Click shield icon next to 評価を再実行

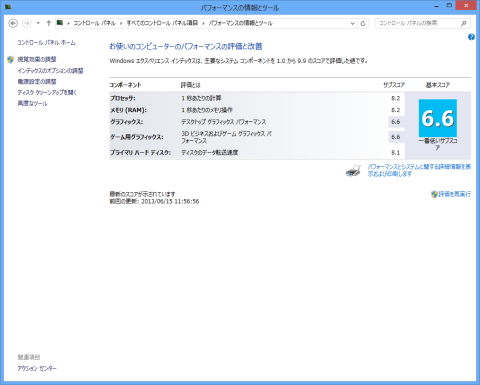(434, 194)
